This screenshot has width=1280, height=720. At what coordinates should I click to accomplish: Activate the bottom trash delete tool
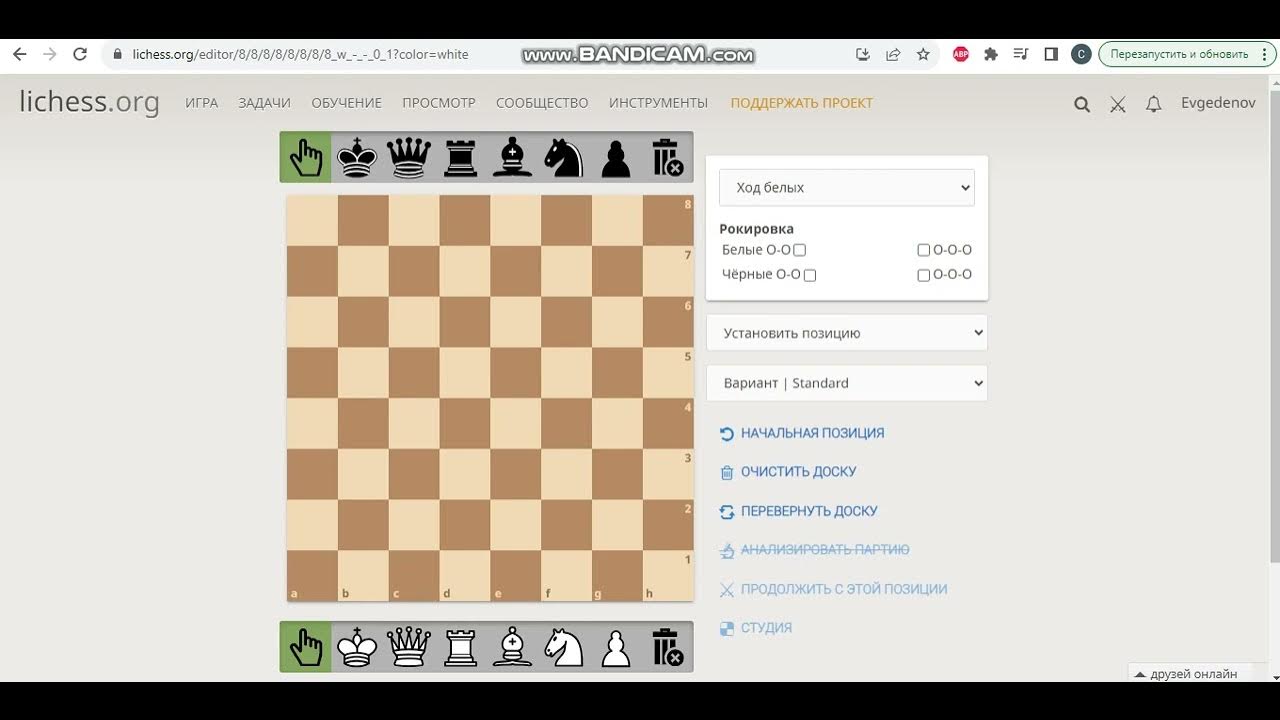[x=667, y=647]
